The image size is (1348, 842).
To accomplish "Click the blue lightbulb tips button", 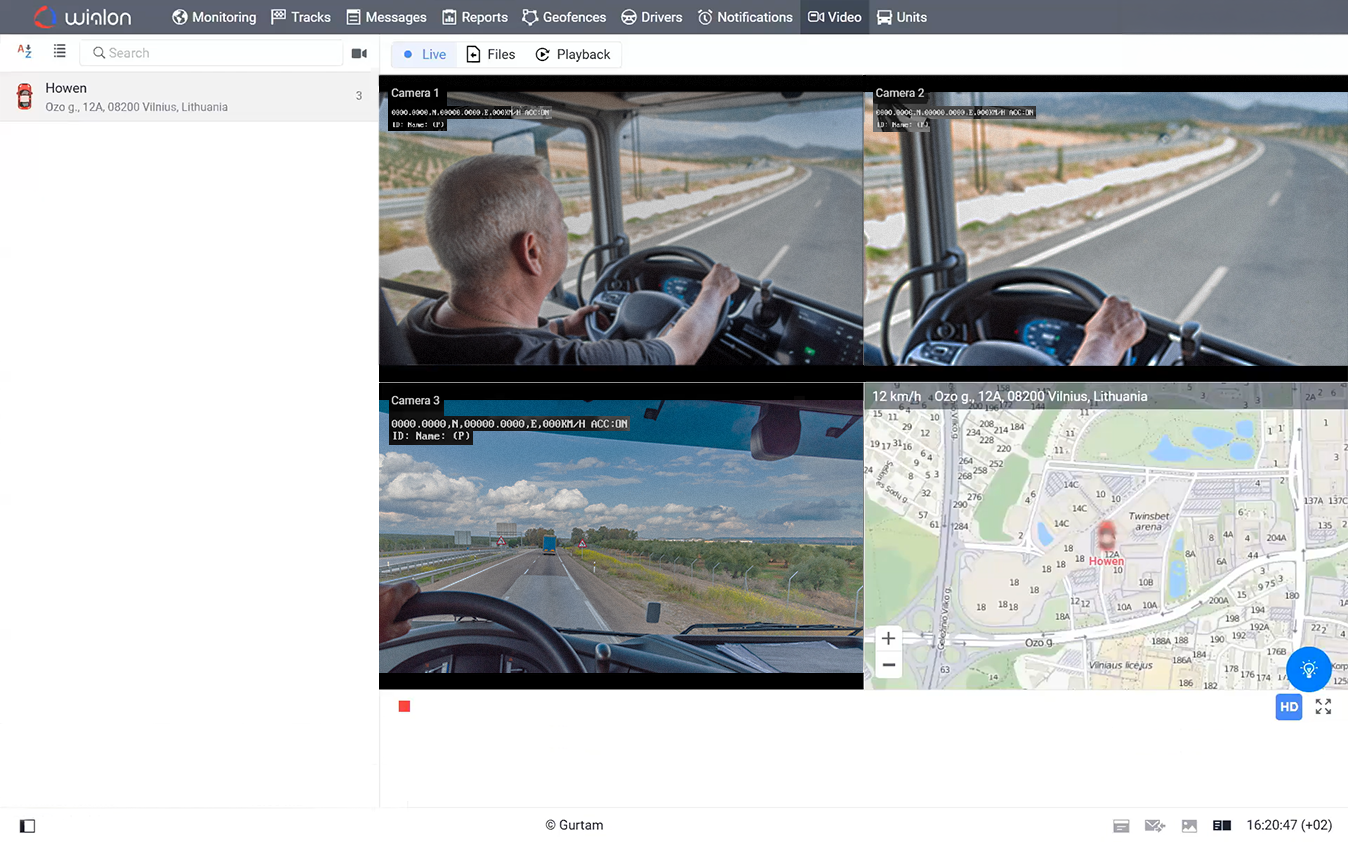I will [1308, 669].
